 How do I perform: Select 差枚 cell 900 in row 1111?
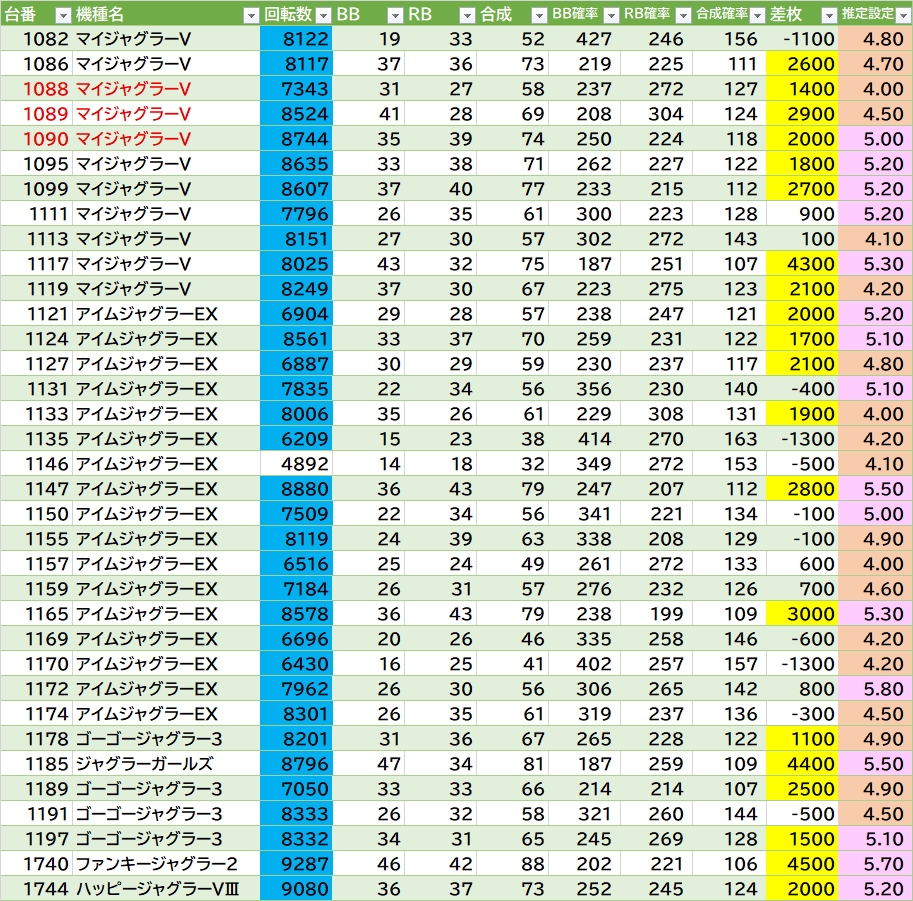(x=802, y=214)
